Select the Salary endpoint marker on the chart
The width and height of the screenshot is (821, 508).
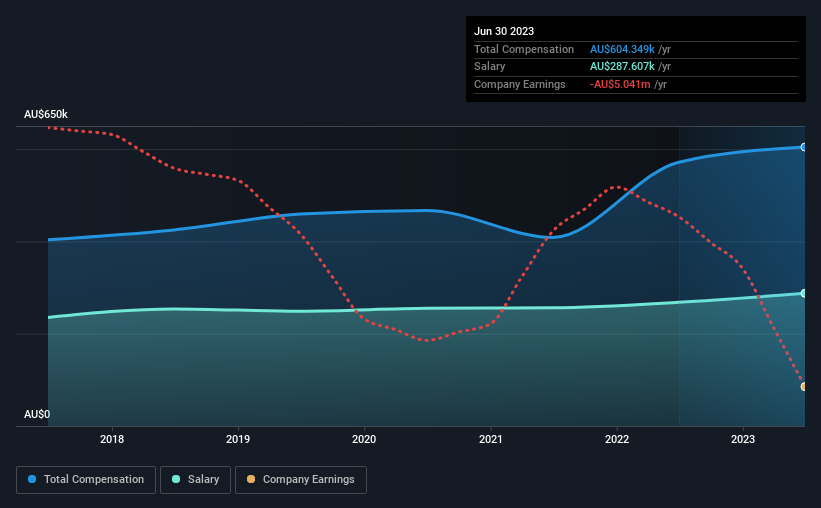click(803, 293)
